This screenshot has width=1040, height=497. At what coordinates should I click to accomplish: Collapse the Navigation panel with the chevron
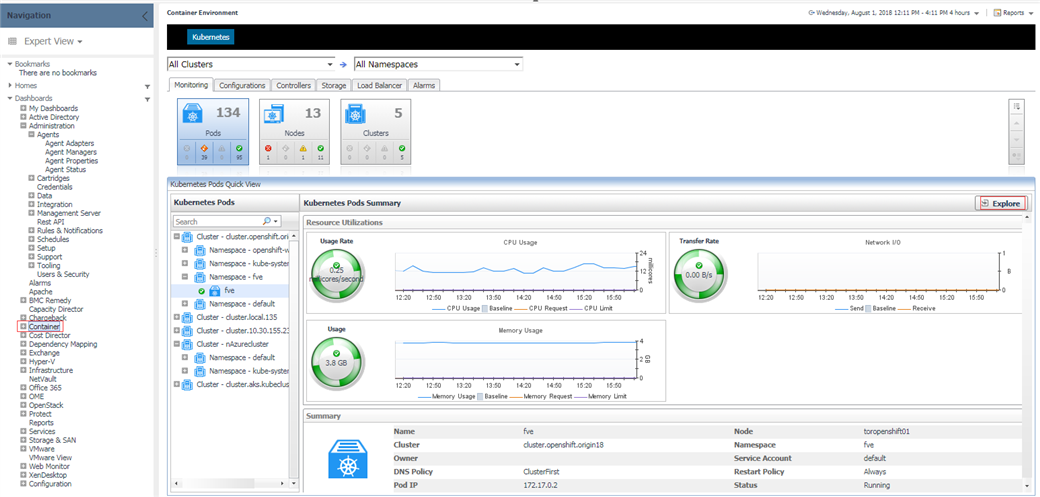(x=145, y=16)
